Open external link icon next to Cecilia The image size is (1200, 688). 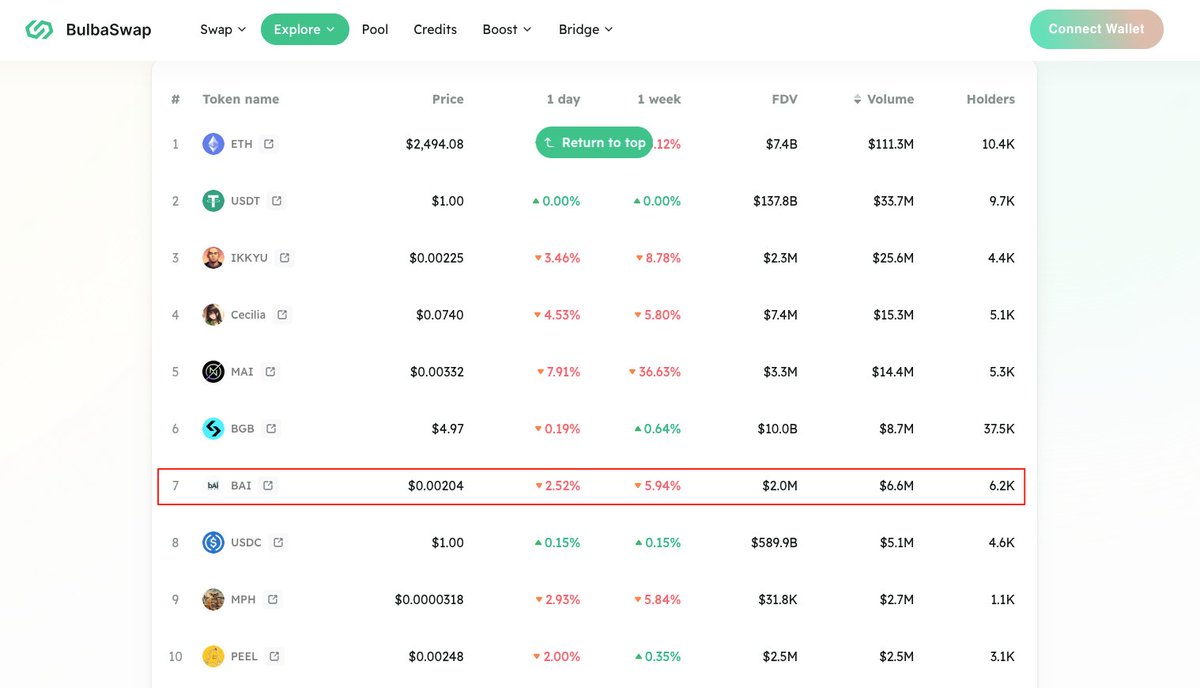pyautogui.click(x=282, y=315)
